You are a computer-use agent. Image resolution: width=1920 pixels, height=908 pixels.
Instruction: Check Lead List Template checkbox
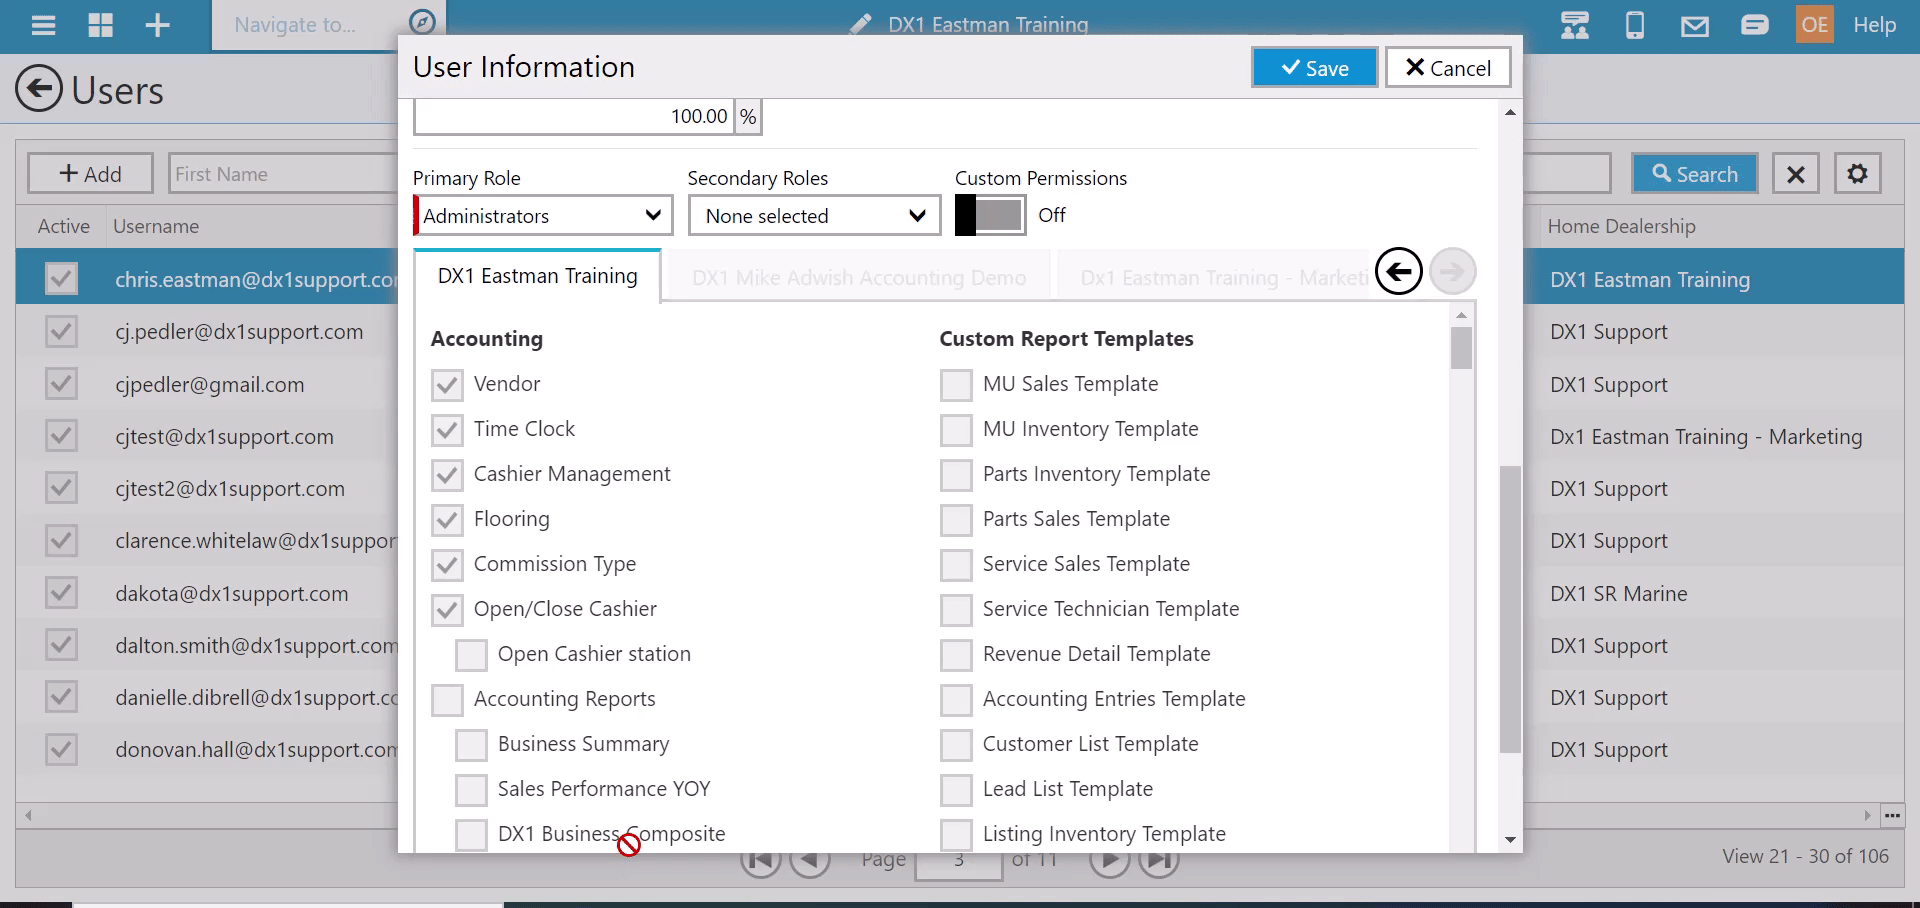pos(956,790)
